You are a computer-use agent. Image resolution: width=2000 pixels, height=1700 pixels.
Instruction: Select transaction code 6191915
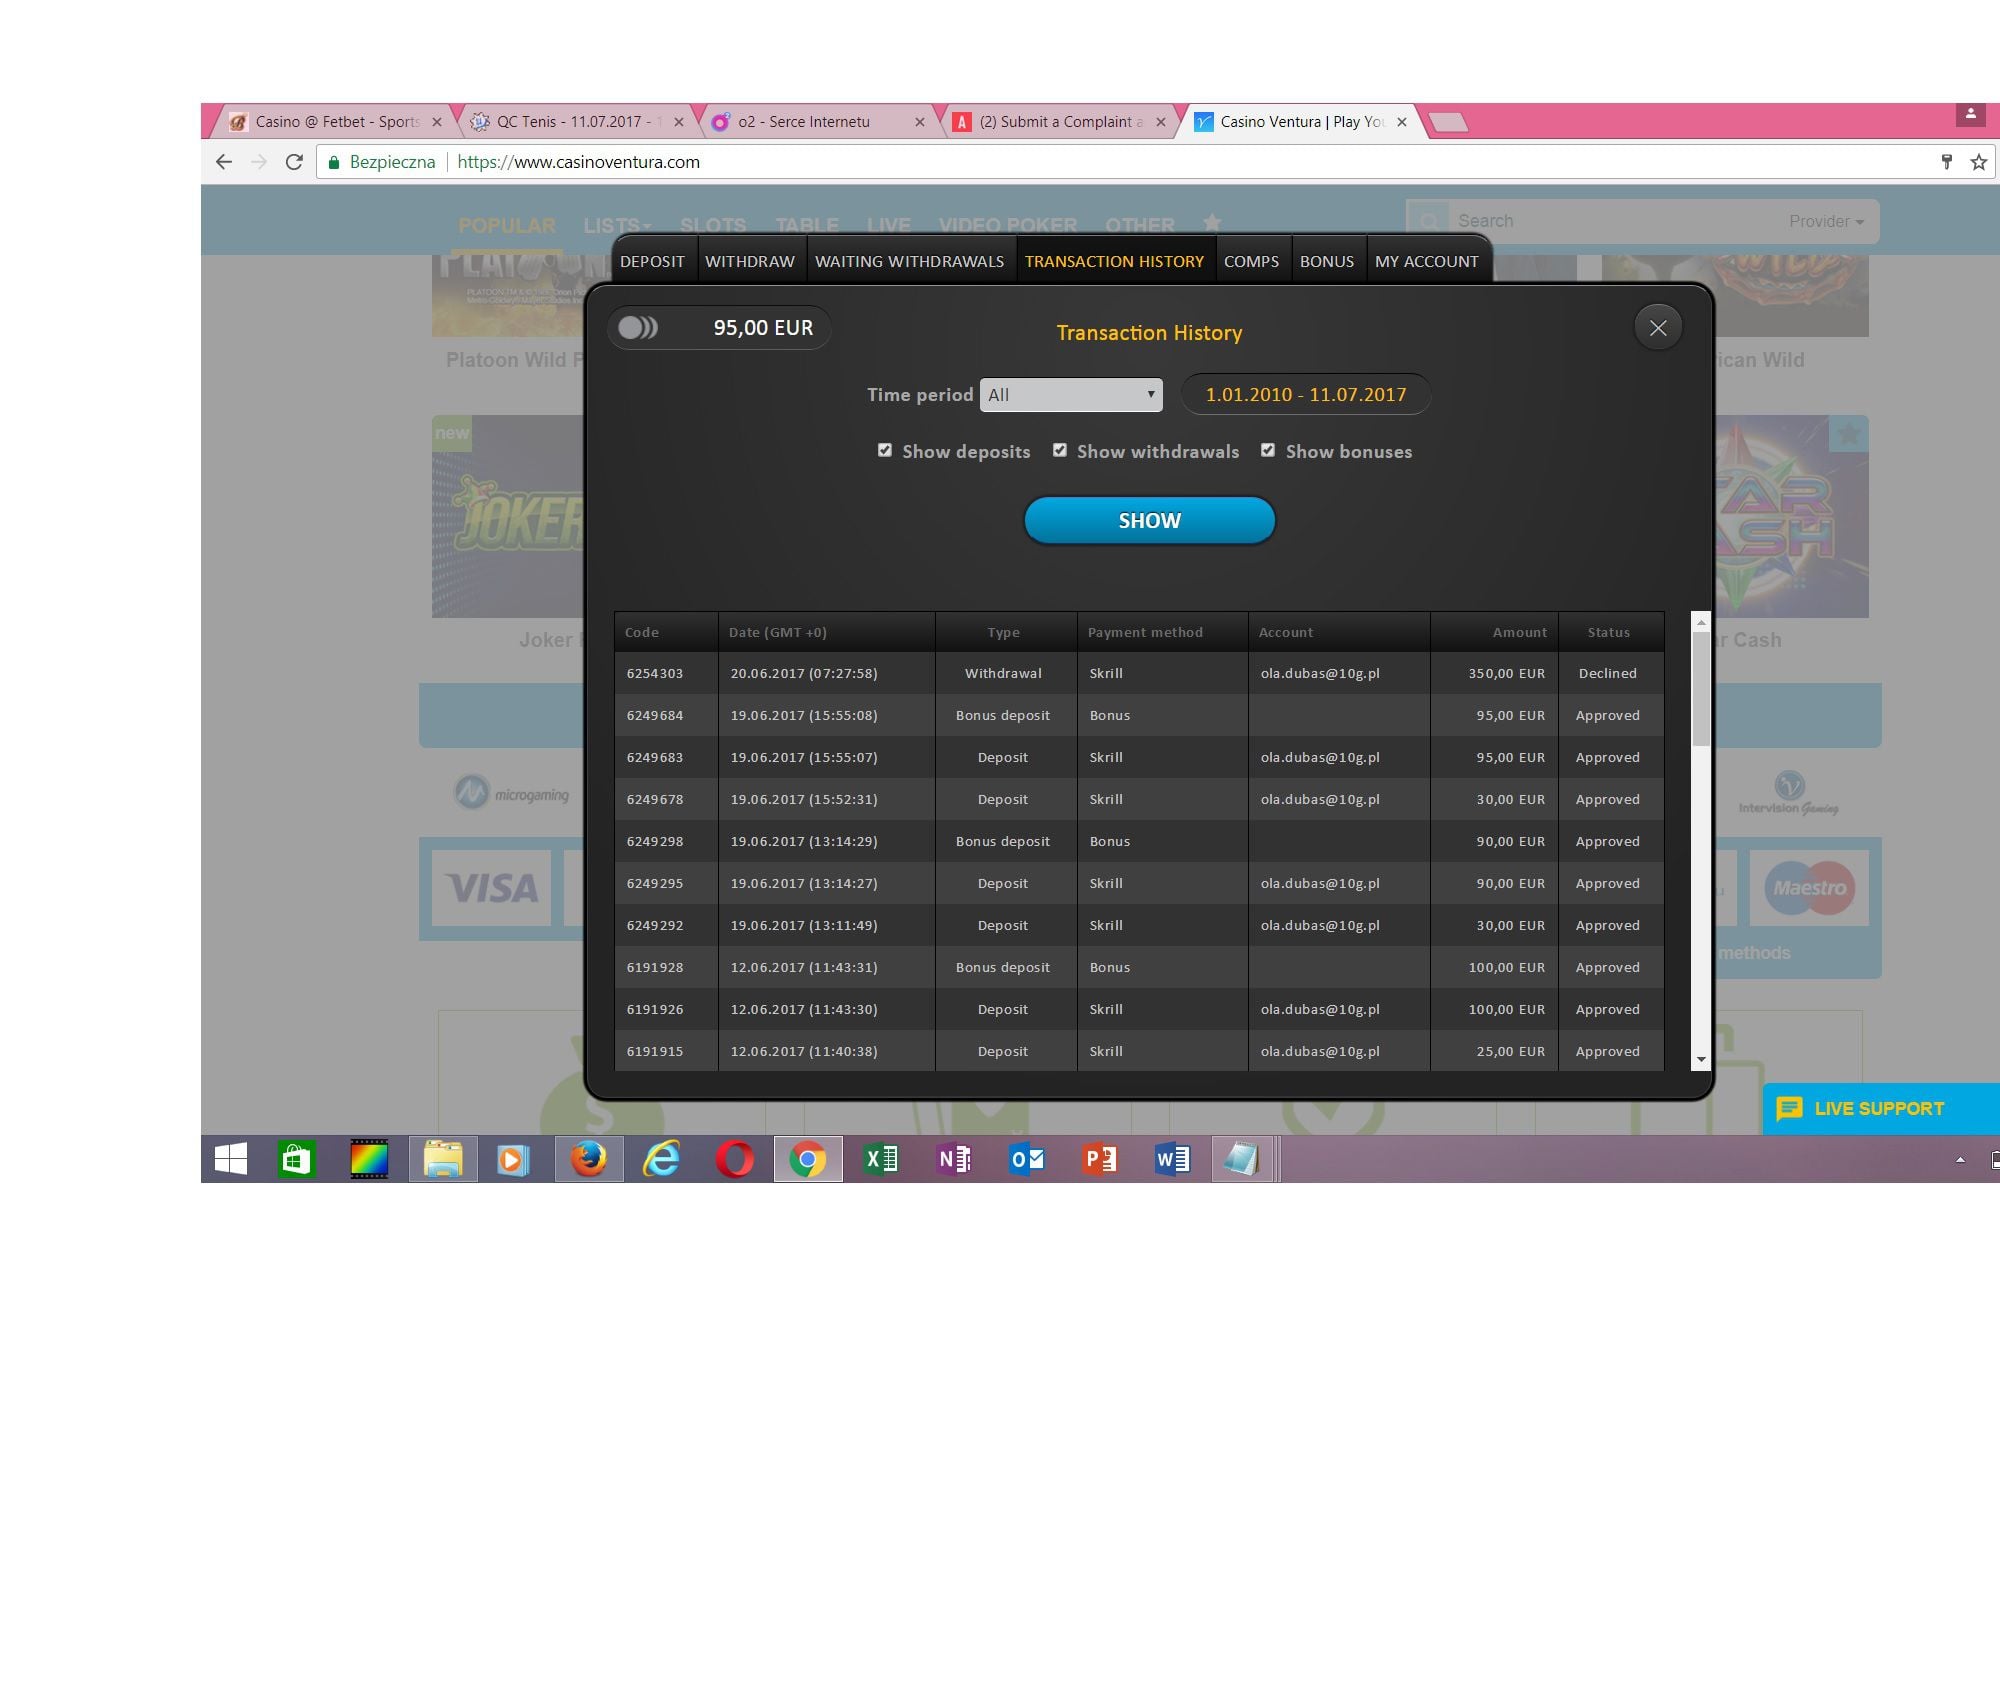point(655,1051)
